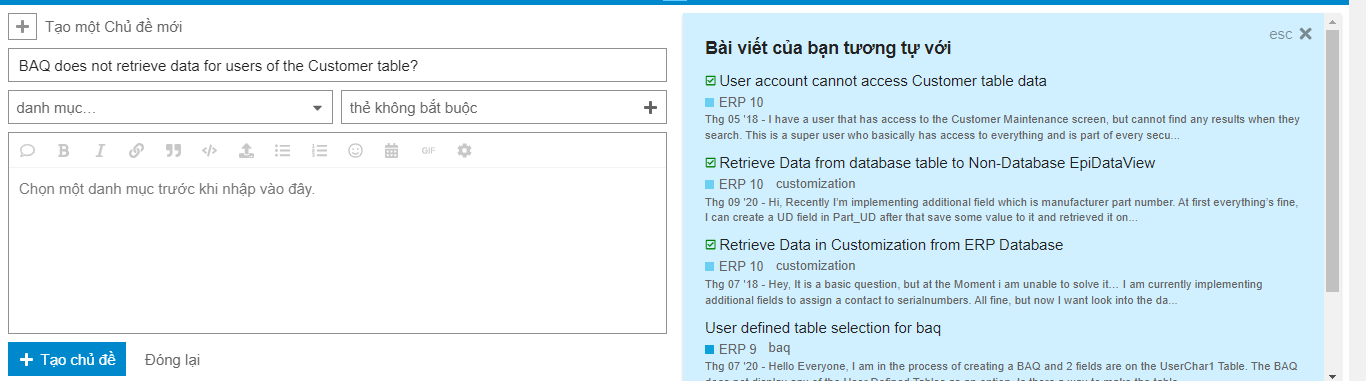Click the Tạo chủ đề button
This screenshot has height=381, width=1366.
click(x=67, y=359)
